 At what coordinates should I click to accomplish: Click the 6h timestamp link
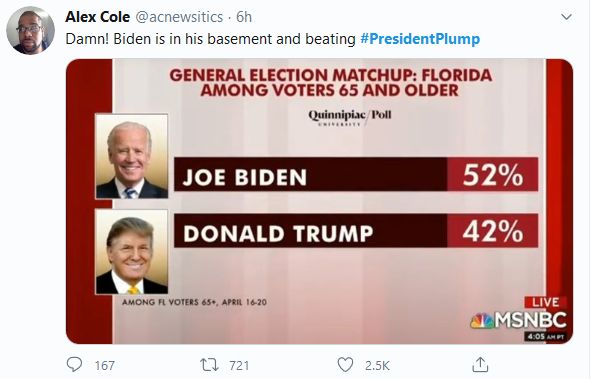pos(244,17)
